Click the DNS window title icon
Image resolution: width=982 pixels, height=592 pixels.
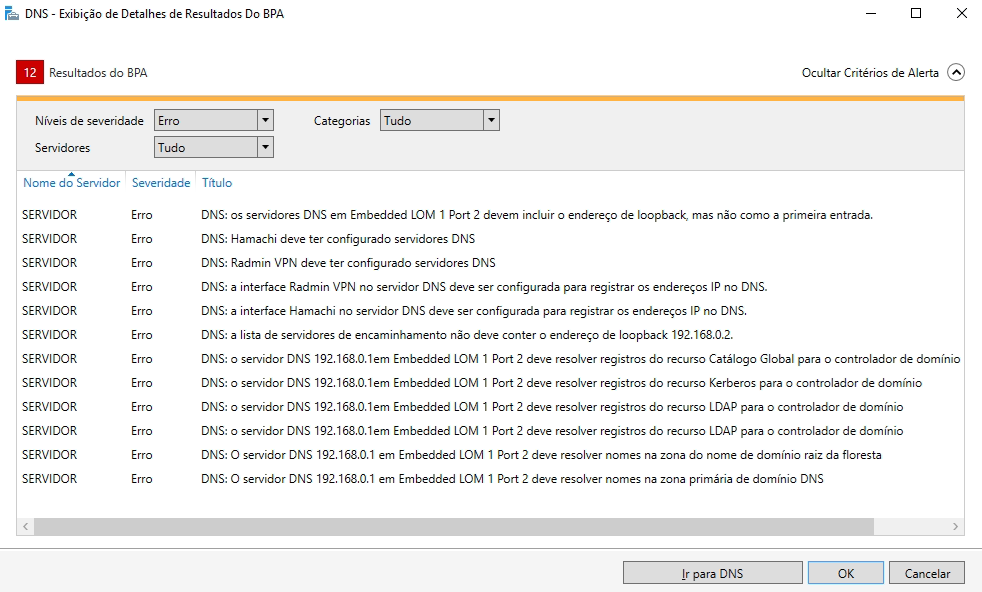coord(11,13)
